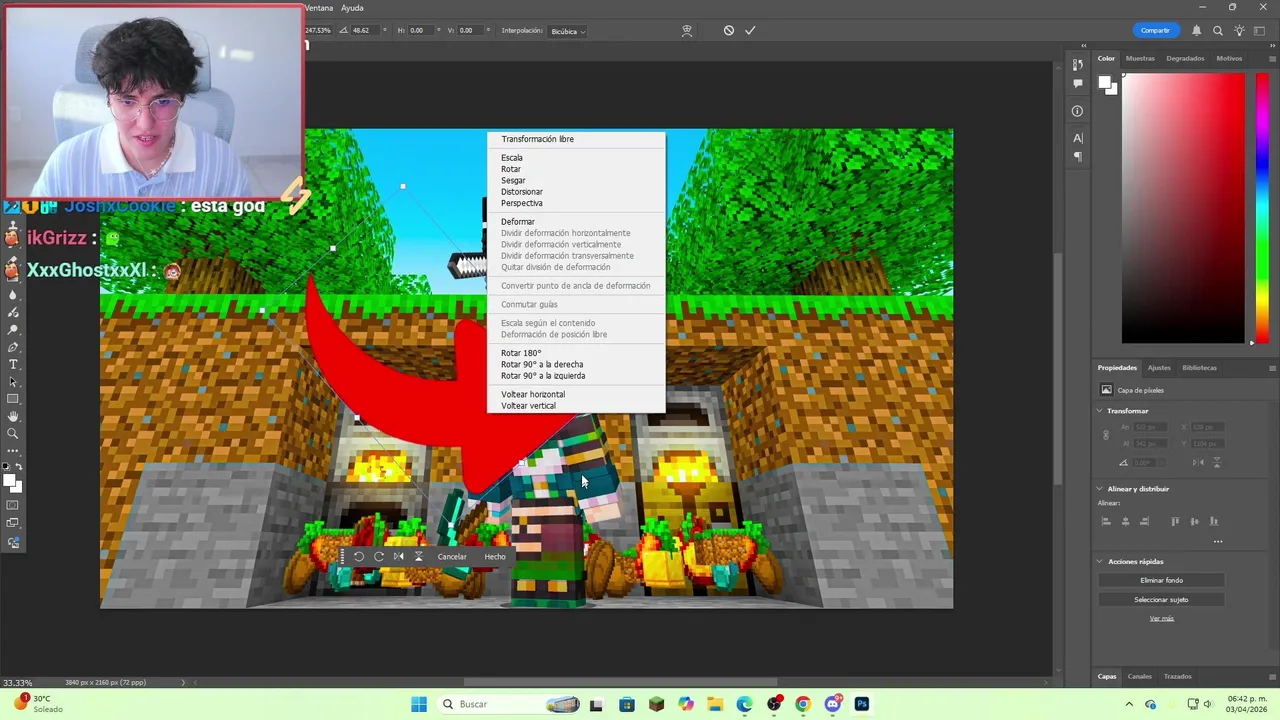The width and height of the screenshot is (1280, 720).
Task: Click the Ver más link
Action: pos(1161,619)
